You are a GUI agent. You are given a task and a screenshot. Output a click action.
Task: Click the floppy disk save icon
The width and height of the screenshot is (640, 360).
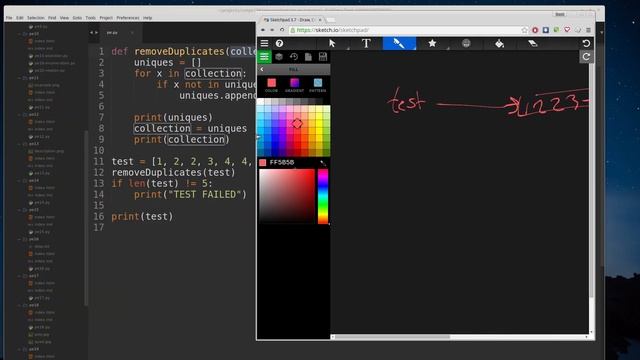(323, 57)
